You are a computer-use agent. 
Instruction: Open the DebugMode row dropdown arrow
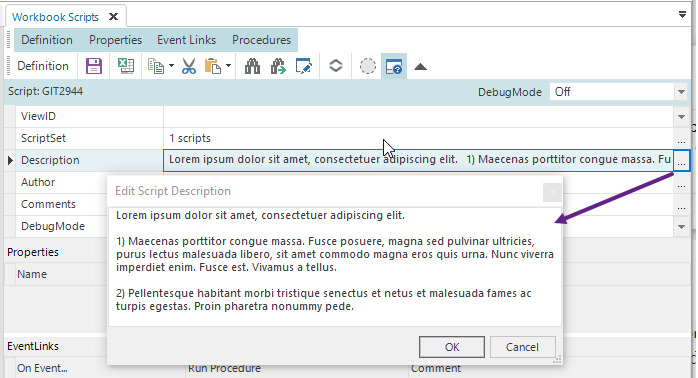681,227
